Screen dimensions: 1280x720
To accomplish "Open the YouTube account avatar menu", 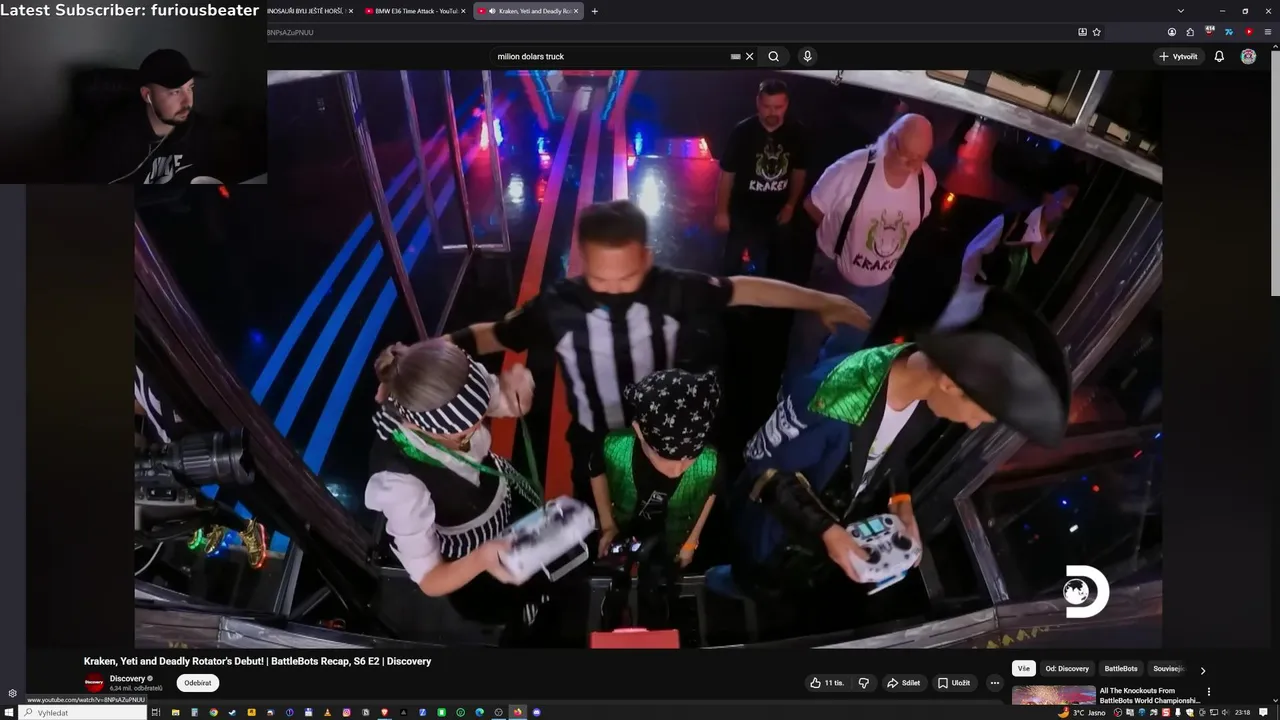I will pyautogui.click(x=1248, y=57).
